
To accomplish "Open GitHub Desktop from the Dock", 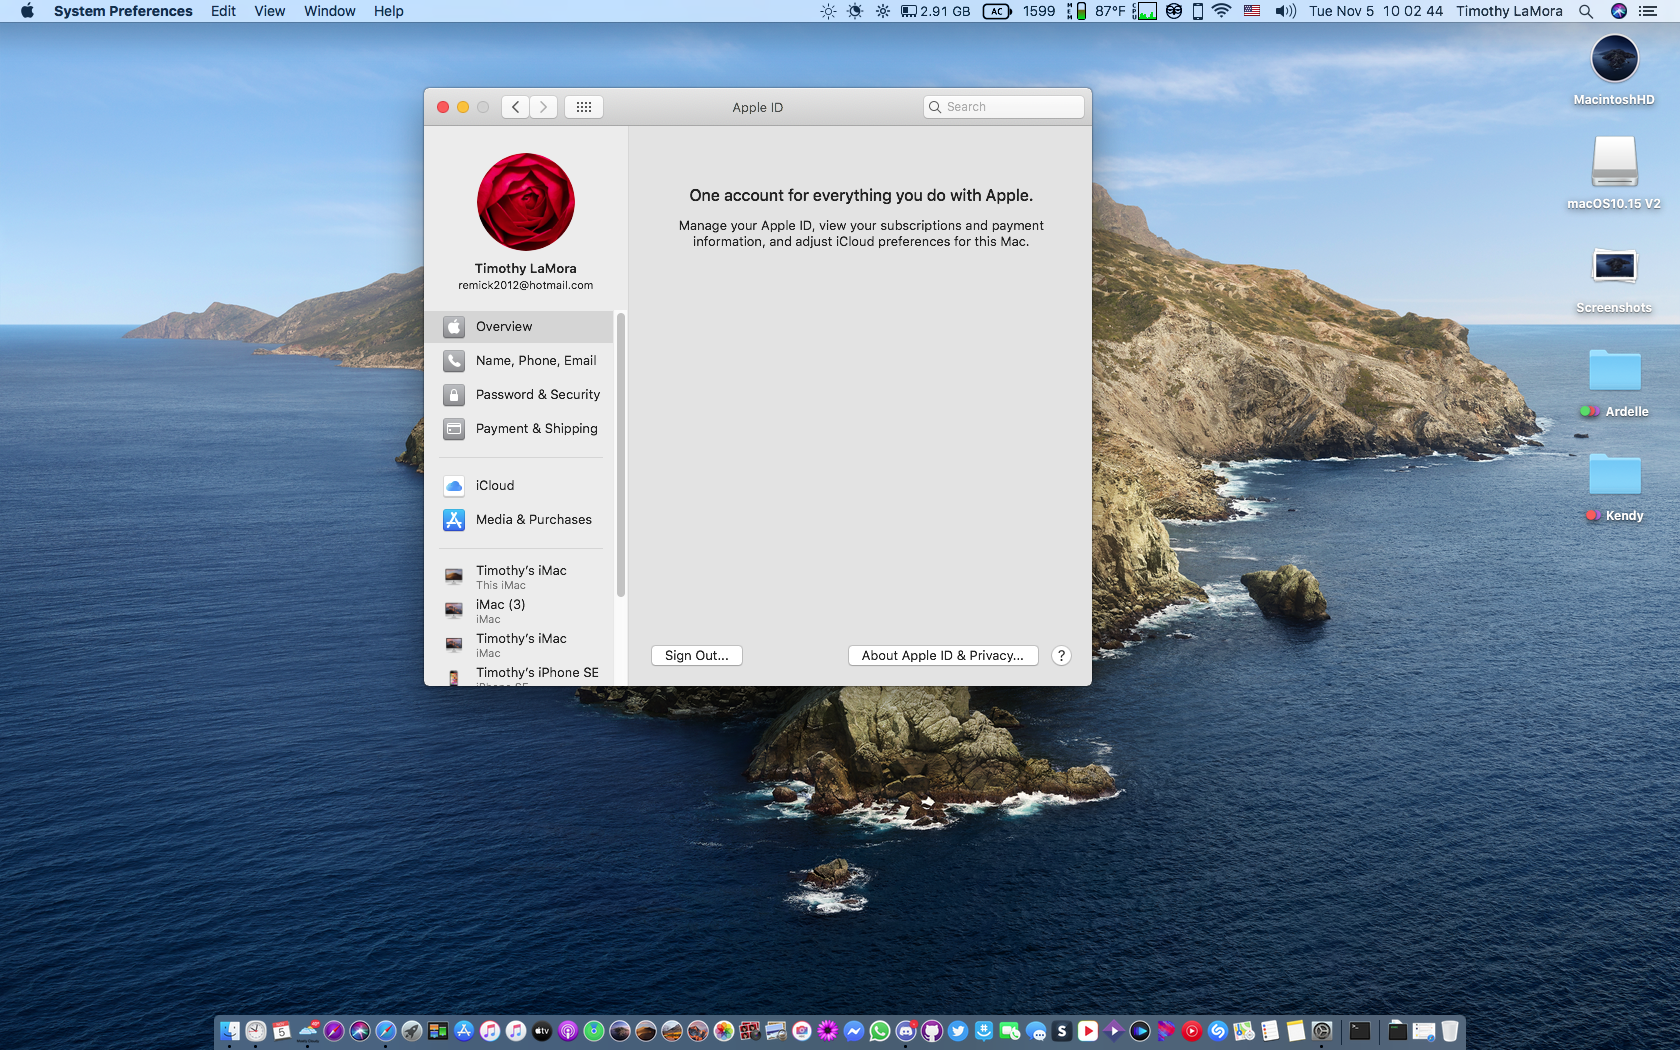I will (932, 1031).
